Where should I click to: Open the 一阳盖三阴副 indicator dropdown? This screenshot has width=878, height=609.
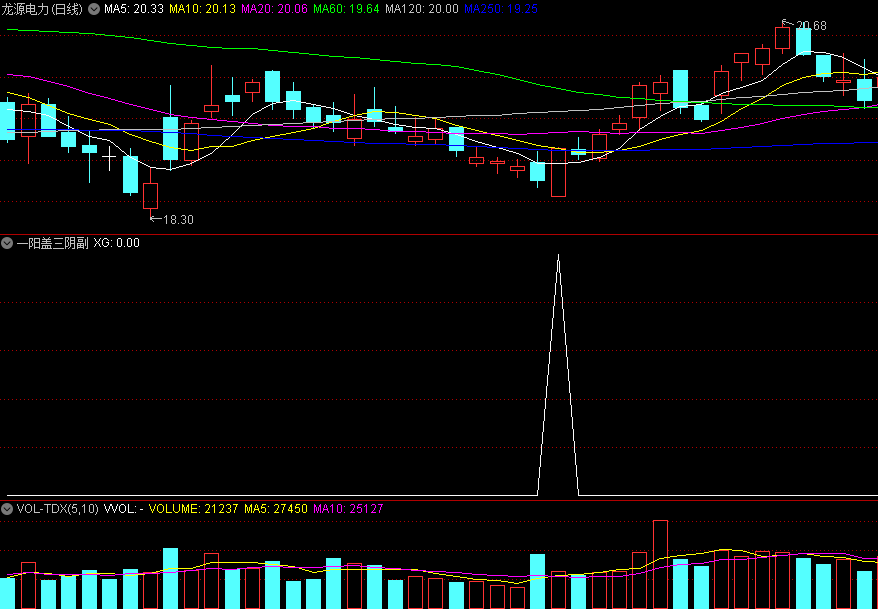pyautogui.click(x=7, y=243)
